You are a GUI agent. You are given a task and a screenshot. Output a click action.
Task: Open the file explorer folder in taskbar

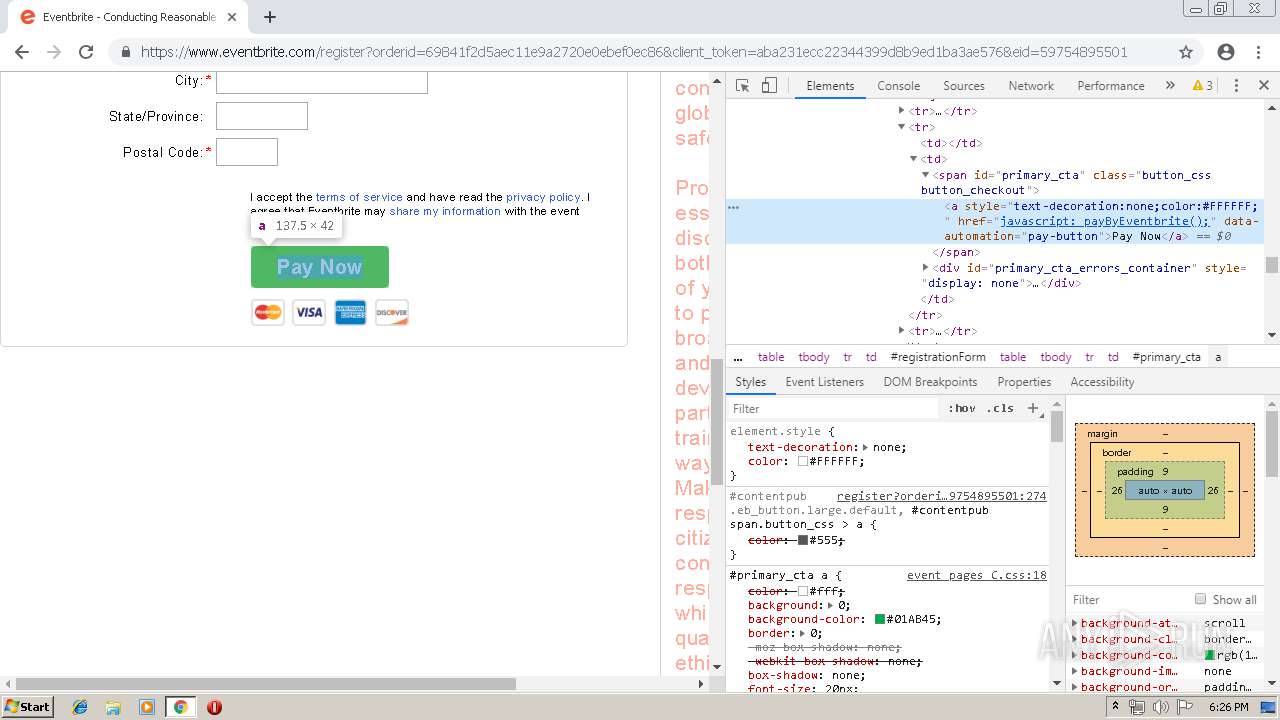(113, 707)
